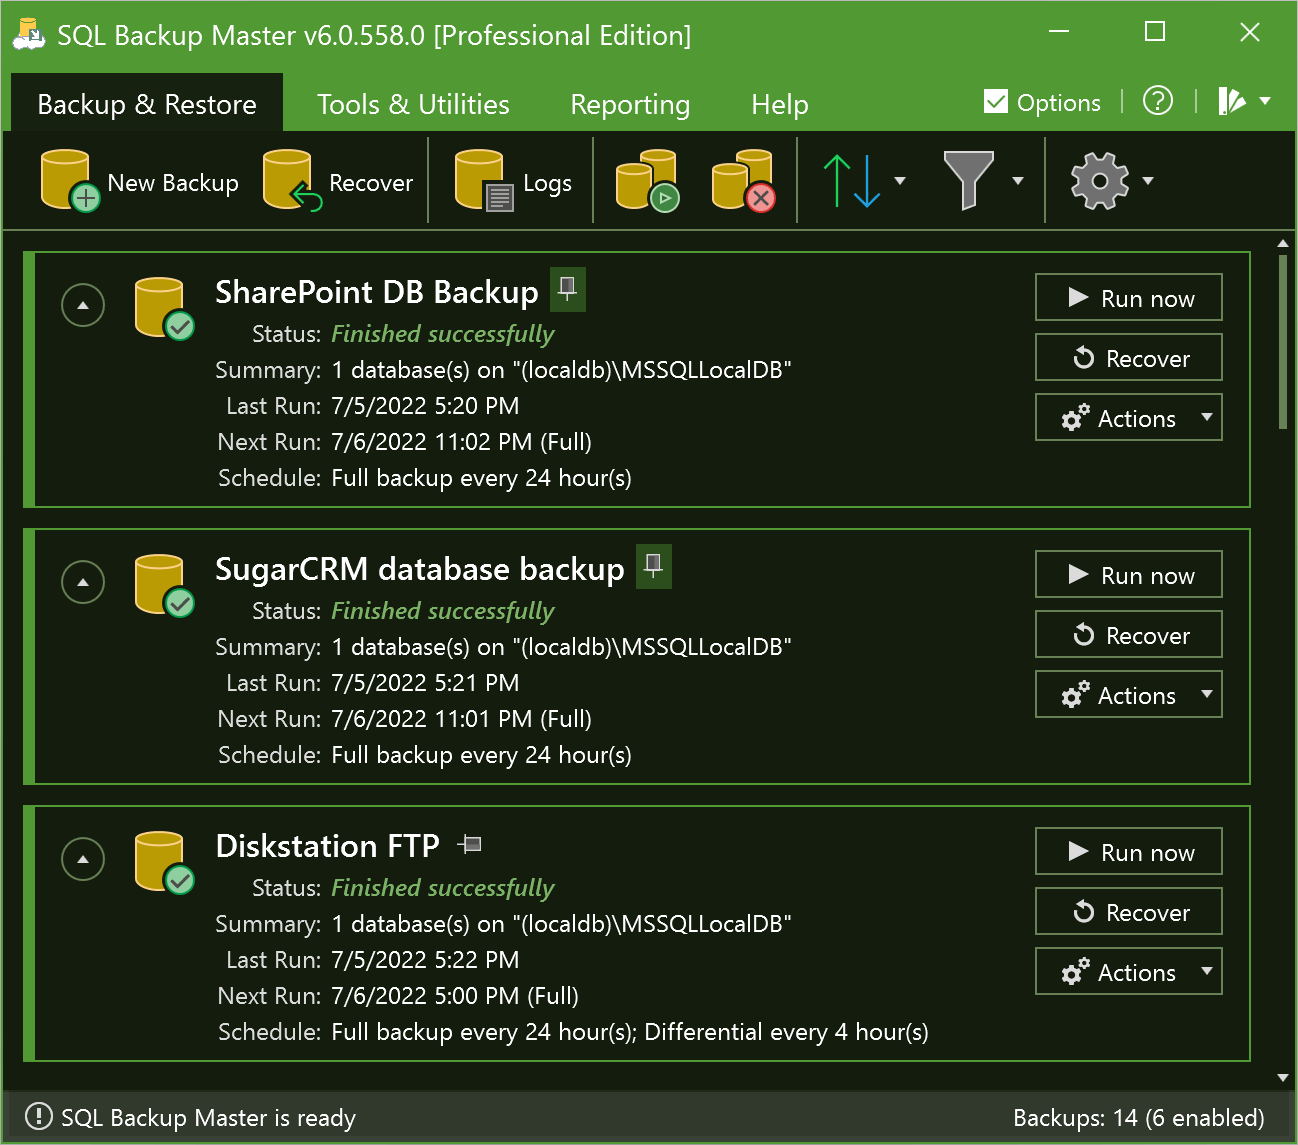This screenshot has height=1145, width=1298.
Task: Open the gear settings dropdown arrow
Action: pos(1148,181)
